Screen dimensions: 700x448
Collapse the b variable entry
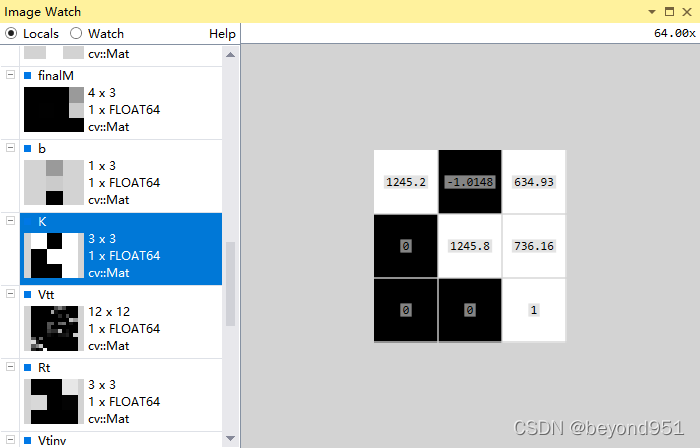10,148
